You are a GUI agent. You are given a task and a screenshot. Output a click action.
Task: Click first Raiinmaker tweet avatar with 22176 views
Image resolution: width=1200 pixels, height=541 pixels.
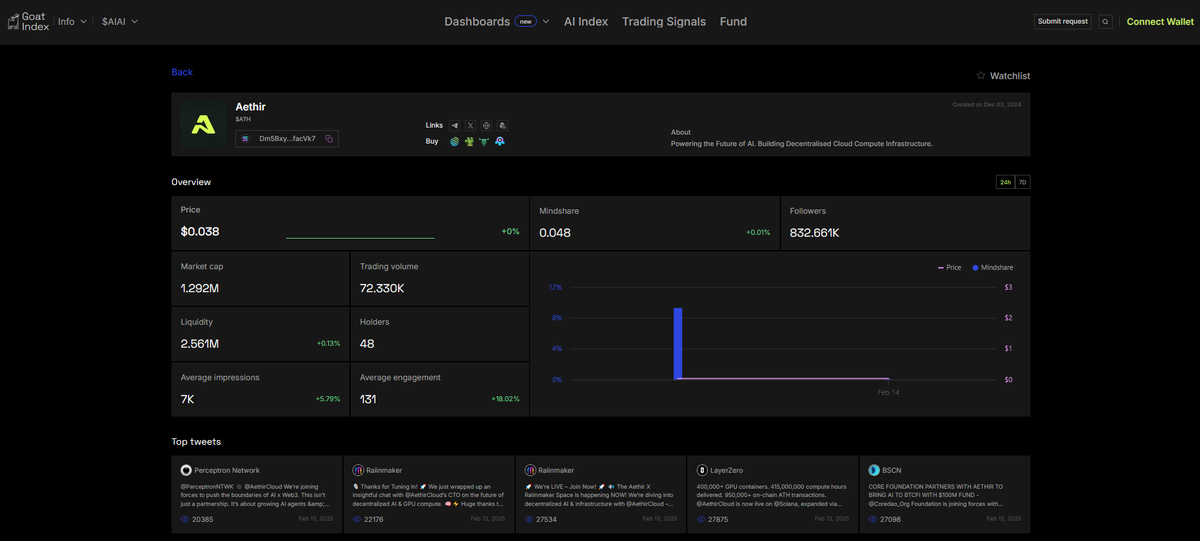[x=358, y=470]
